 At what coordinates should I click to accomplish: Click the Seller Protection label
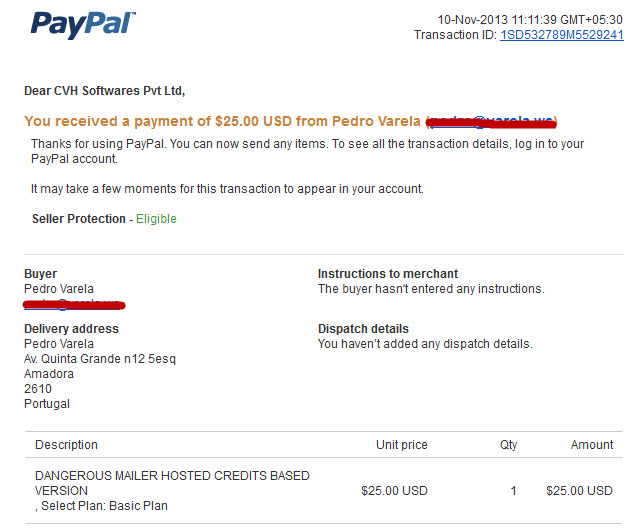click(x=79, y=219)
